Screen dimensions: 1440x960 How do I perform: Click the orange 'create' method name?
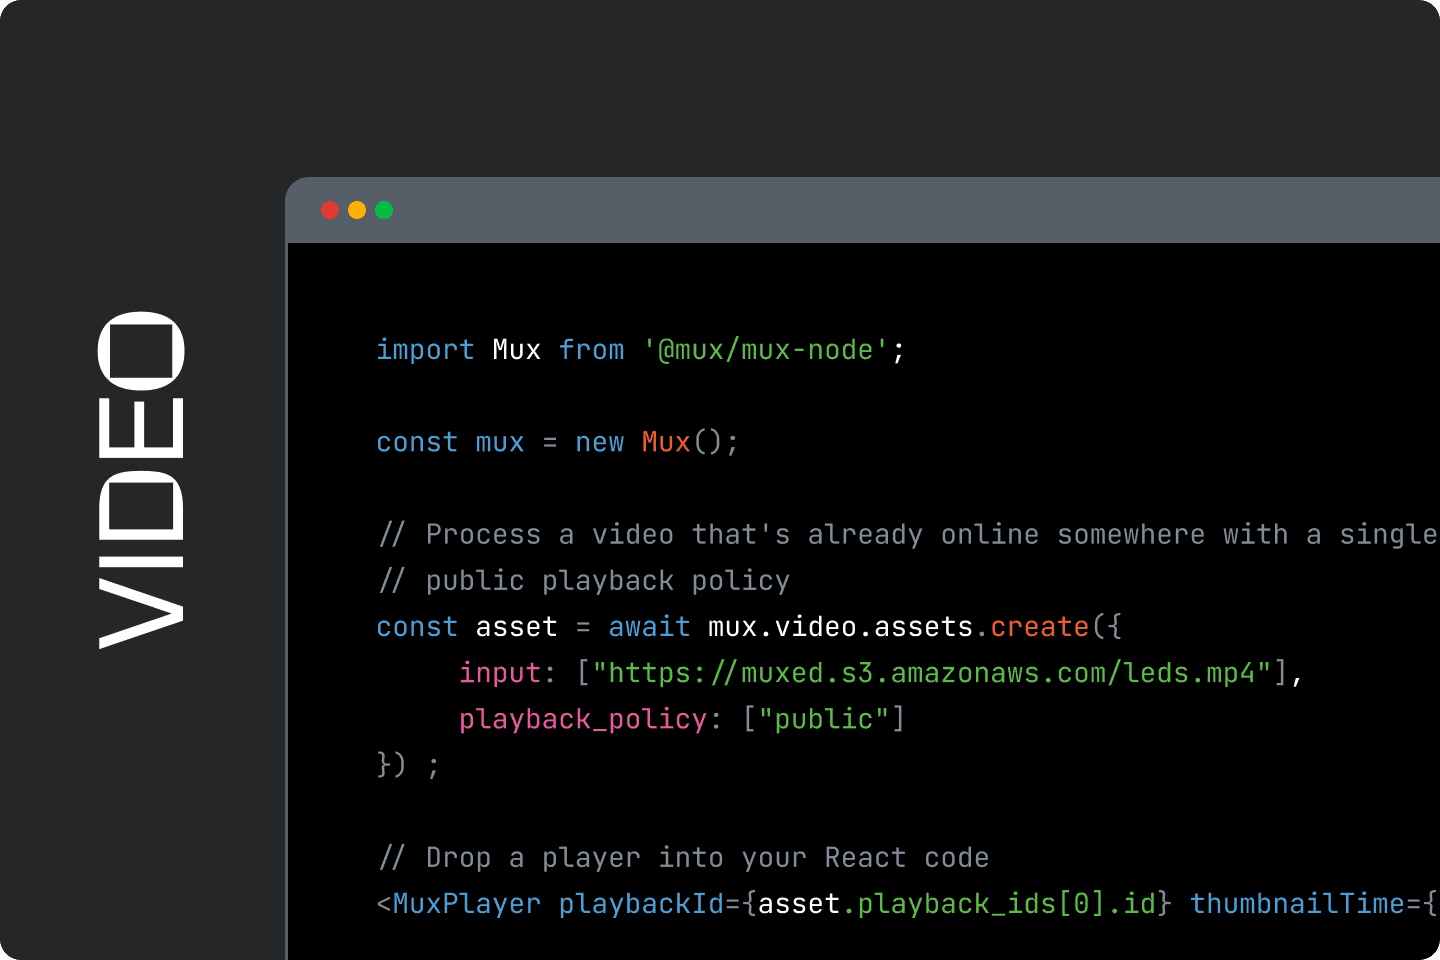coord(1039,627)
